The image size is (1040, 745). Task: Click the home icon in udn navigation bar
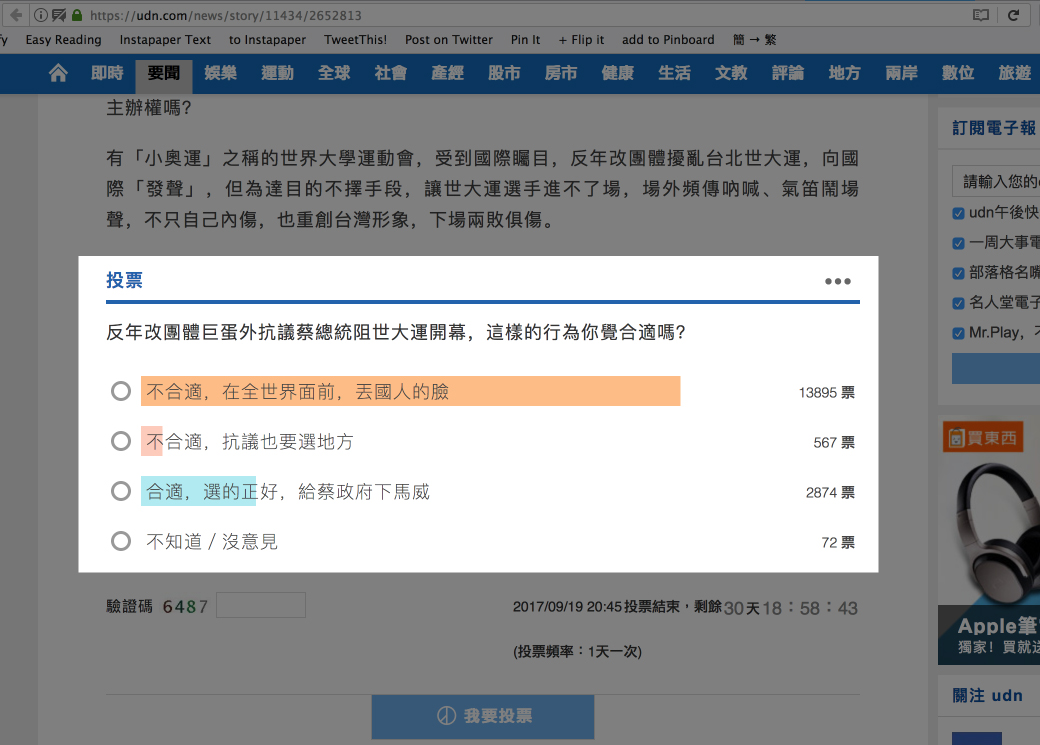pos(58,73)
